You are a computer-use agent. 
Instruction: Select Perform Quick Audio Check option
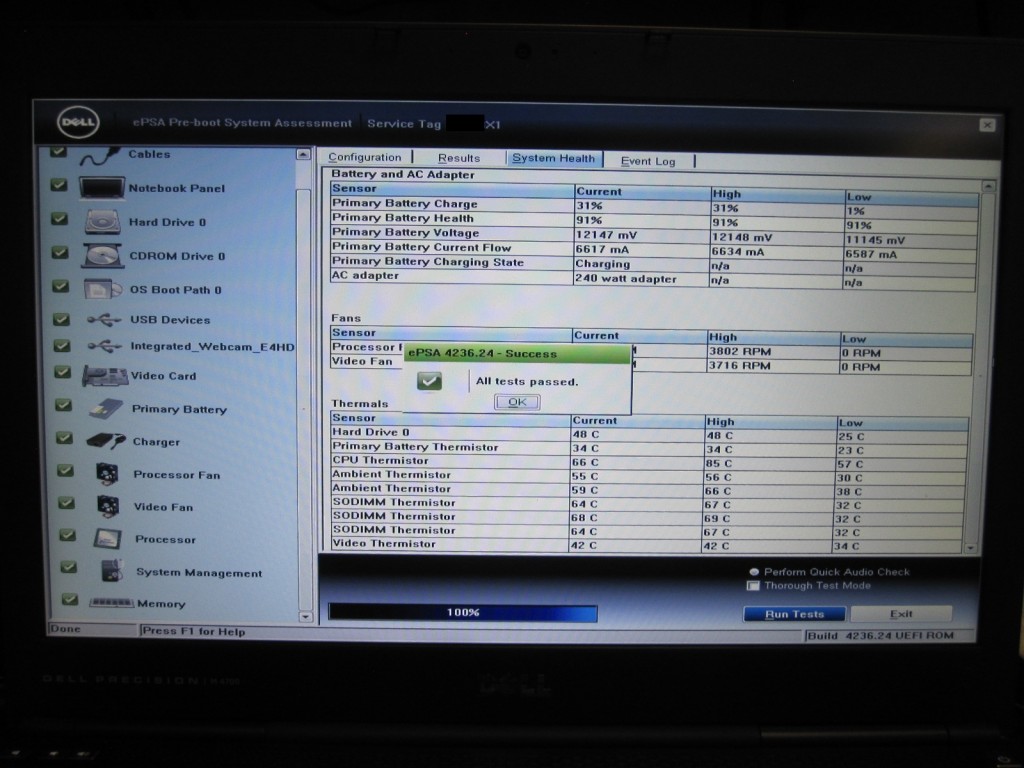tap(754, 571)
